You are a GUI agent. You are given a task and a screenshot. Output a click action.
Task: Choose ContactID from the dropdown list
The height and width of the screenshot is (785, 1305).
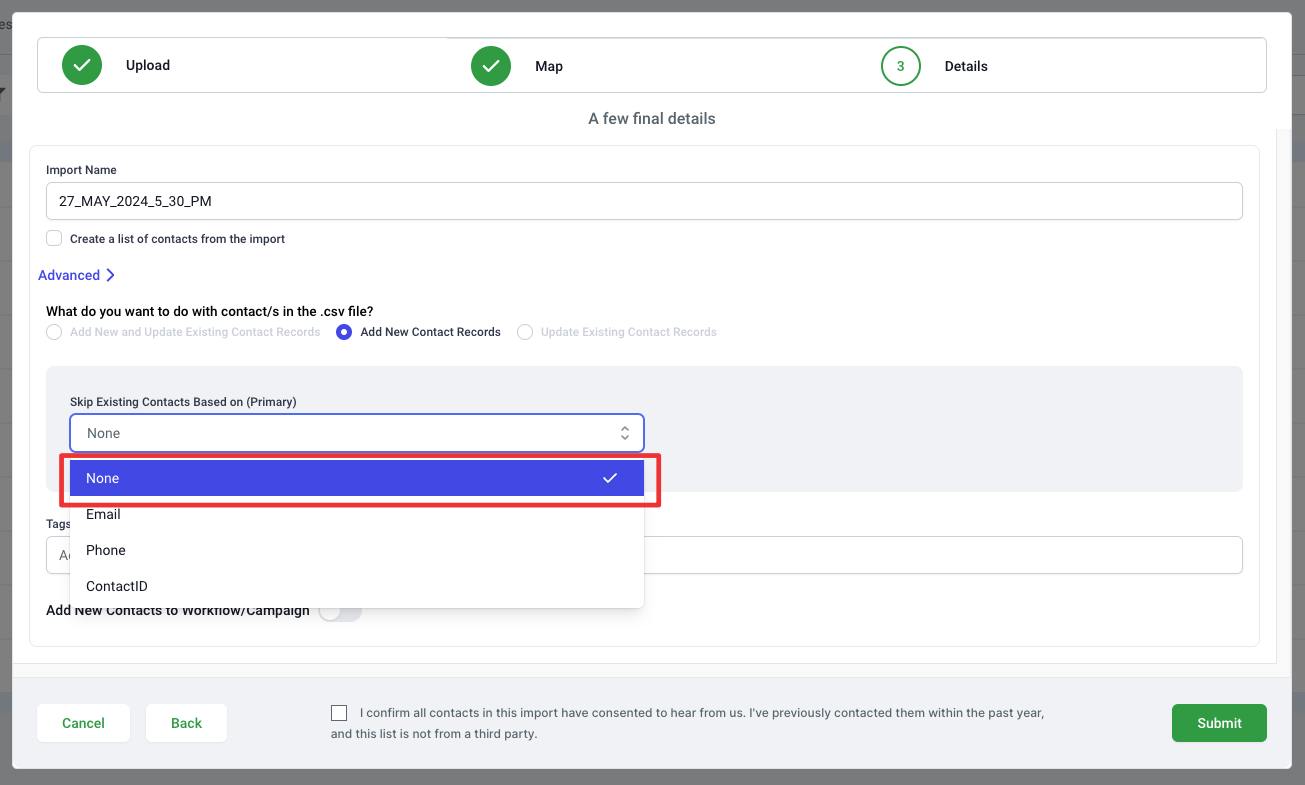(x=117, y=586)
